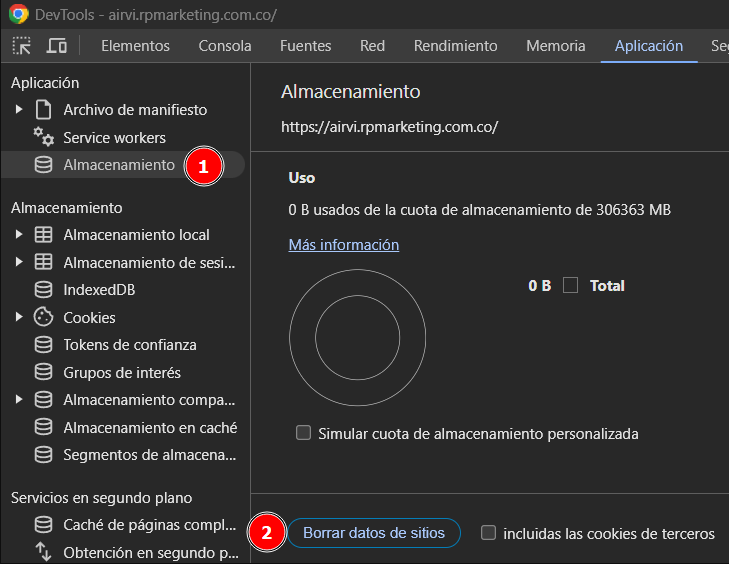Open the Más información link
The height and width of the screenshot is (564, 729).
(x=343, y=245)
